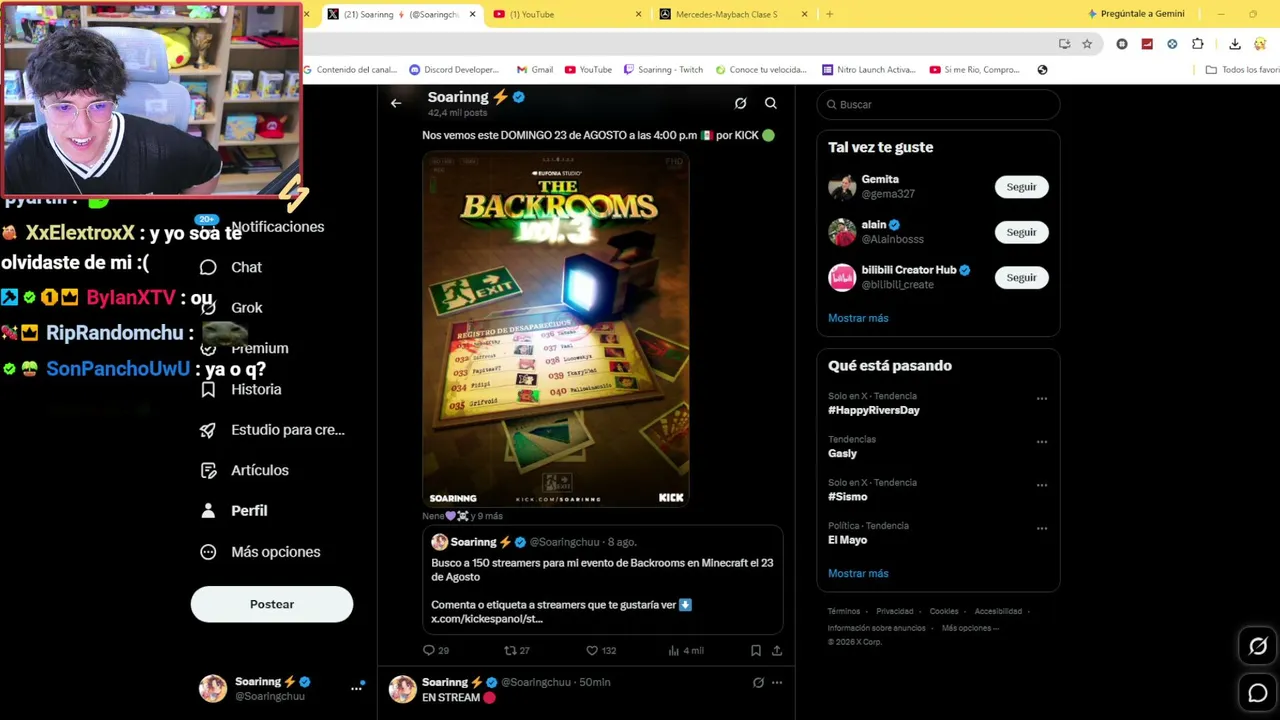
Task: Open the floating Grok button at right edge
Action: tap(1258, 646)
